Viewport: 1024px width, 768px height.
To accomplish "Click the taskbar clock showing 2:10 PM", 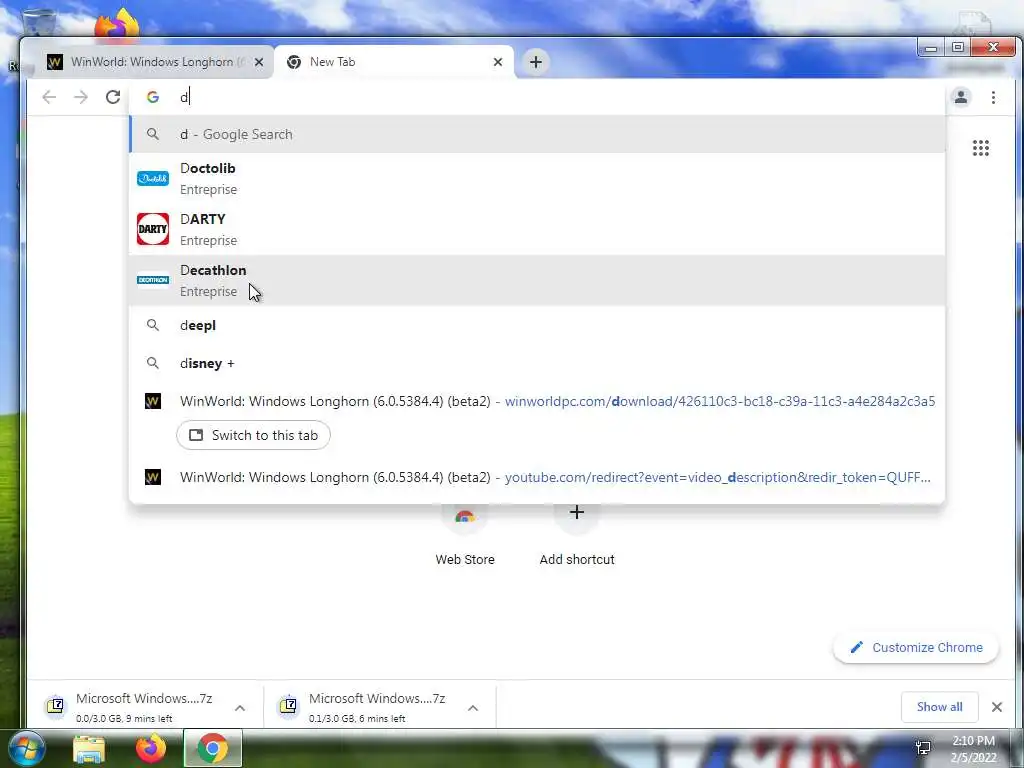I will 973,748.
